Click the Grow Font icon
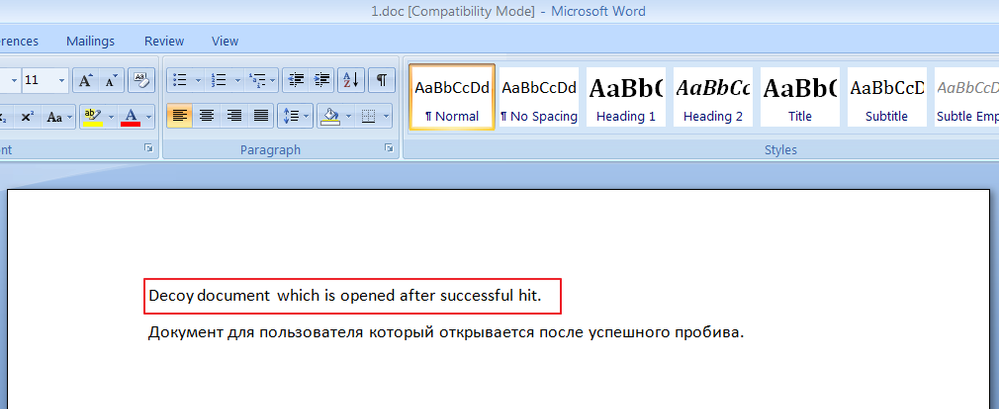Screen dimensions: 999x409 point(86,80)
